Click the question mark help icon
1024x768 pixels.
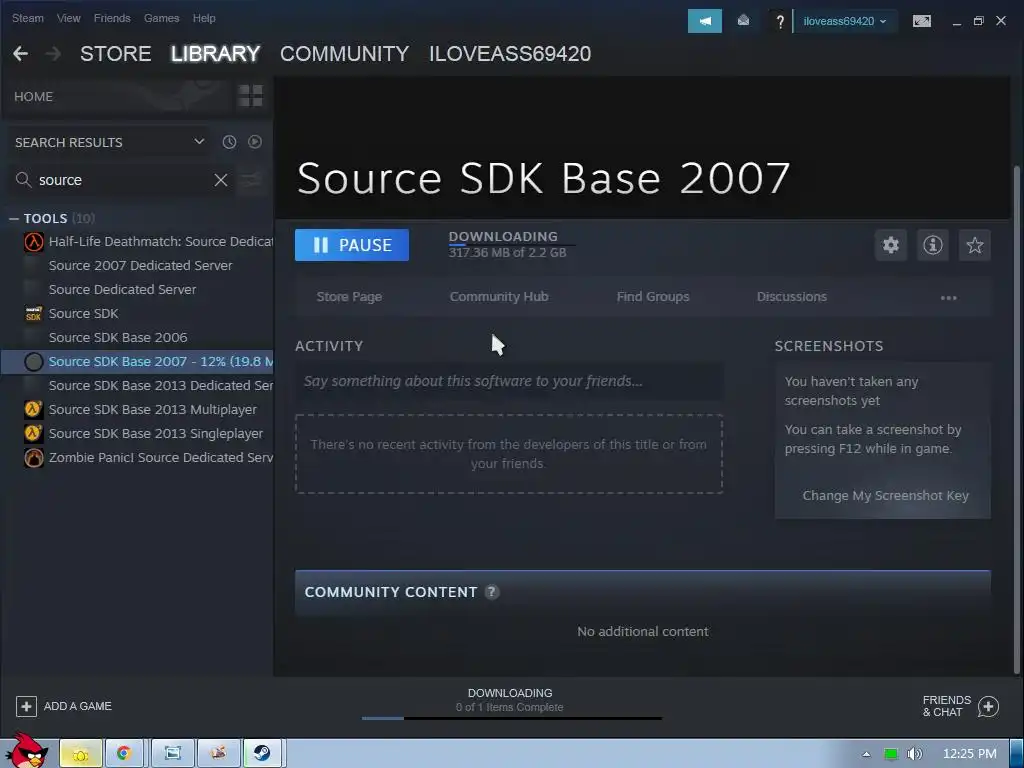[780, 22]
